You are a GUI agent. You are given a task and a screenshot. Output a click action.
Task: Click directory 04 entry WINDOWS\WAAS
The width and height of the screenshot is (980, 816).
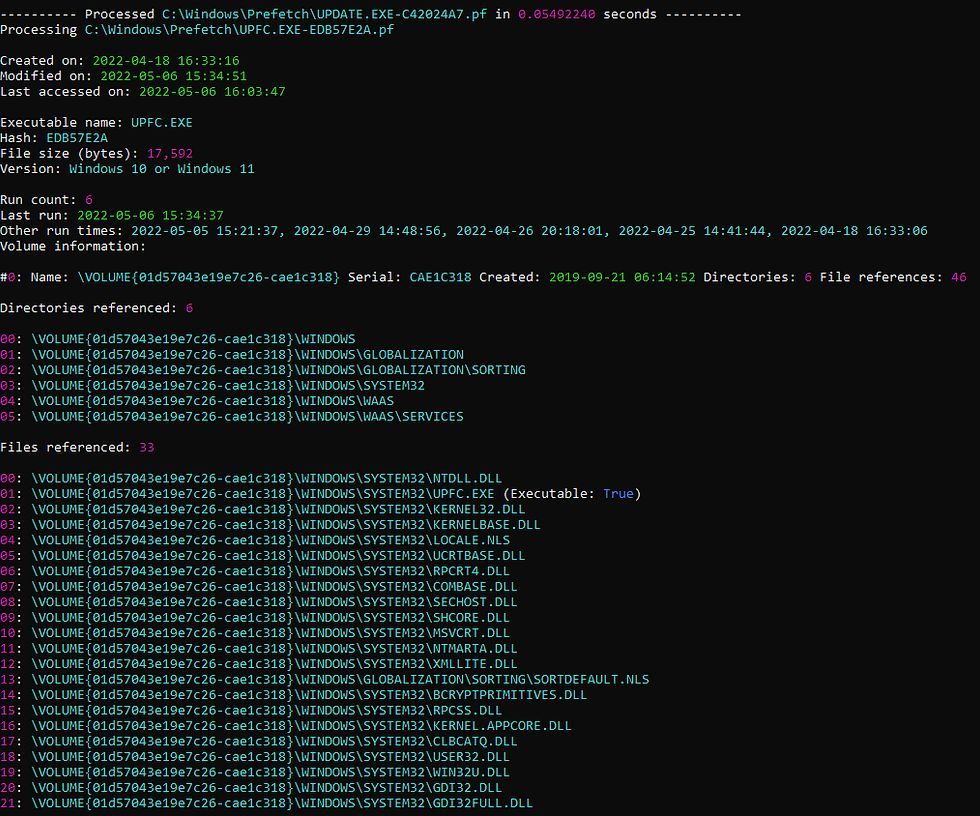[x=197, y=401]
